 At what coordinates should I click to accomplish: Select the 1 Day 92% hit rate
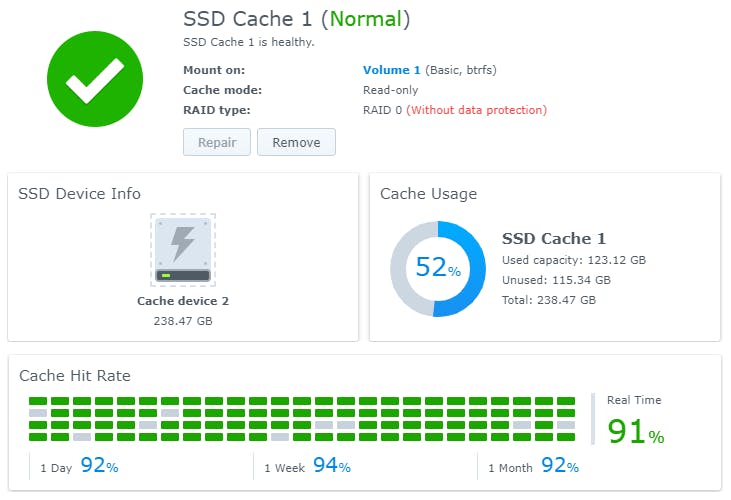tap(79, 466)
